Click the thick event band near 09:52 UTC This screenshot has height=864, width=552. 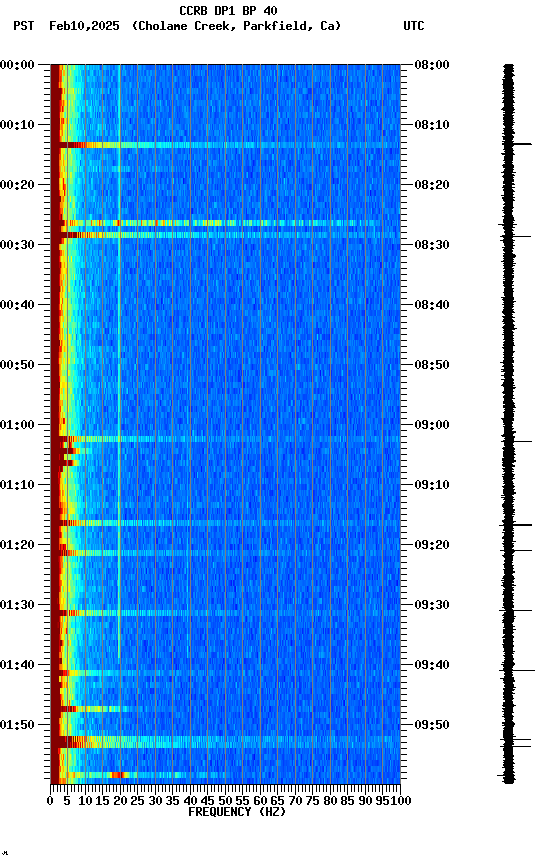pyautogui.click(x=225, y=742)
